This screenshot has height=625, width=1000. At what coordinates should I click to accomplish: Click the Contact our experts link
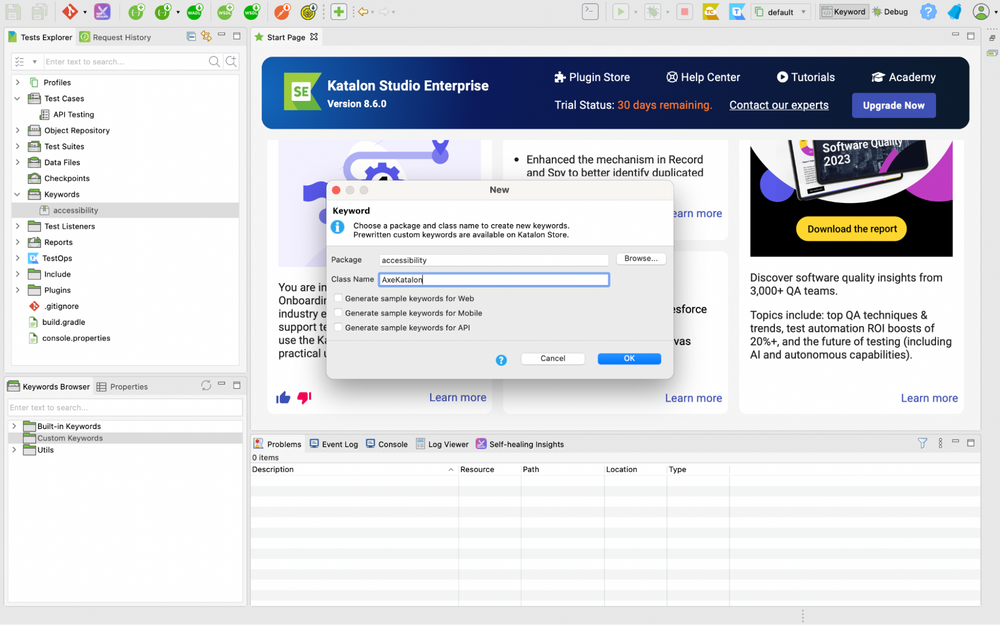coord(779,104)
